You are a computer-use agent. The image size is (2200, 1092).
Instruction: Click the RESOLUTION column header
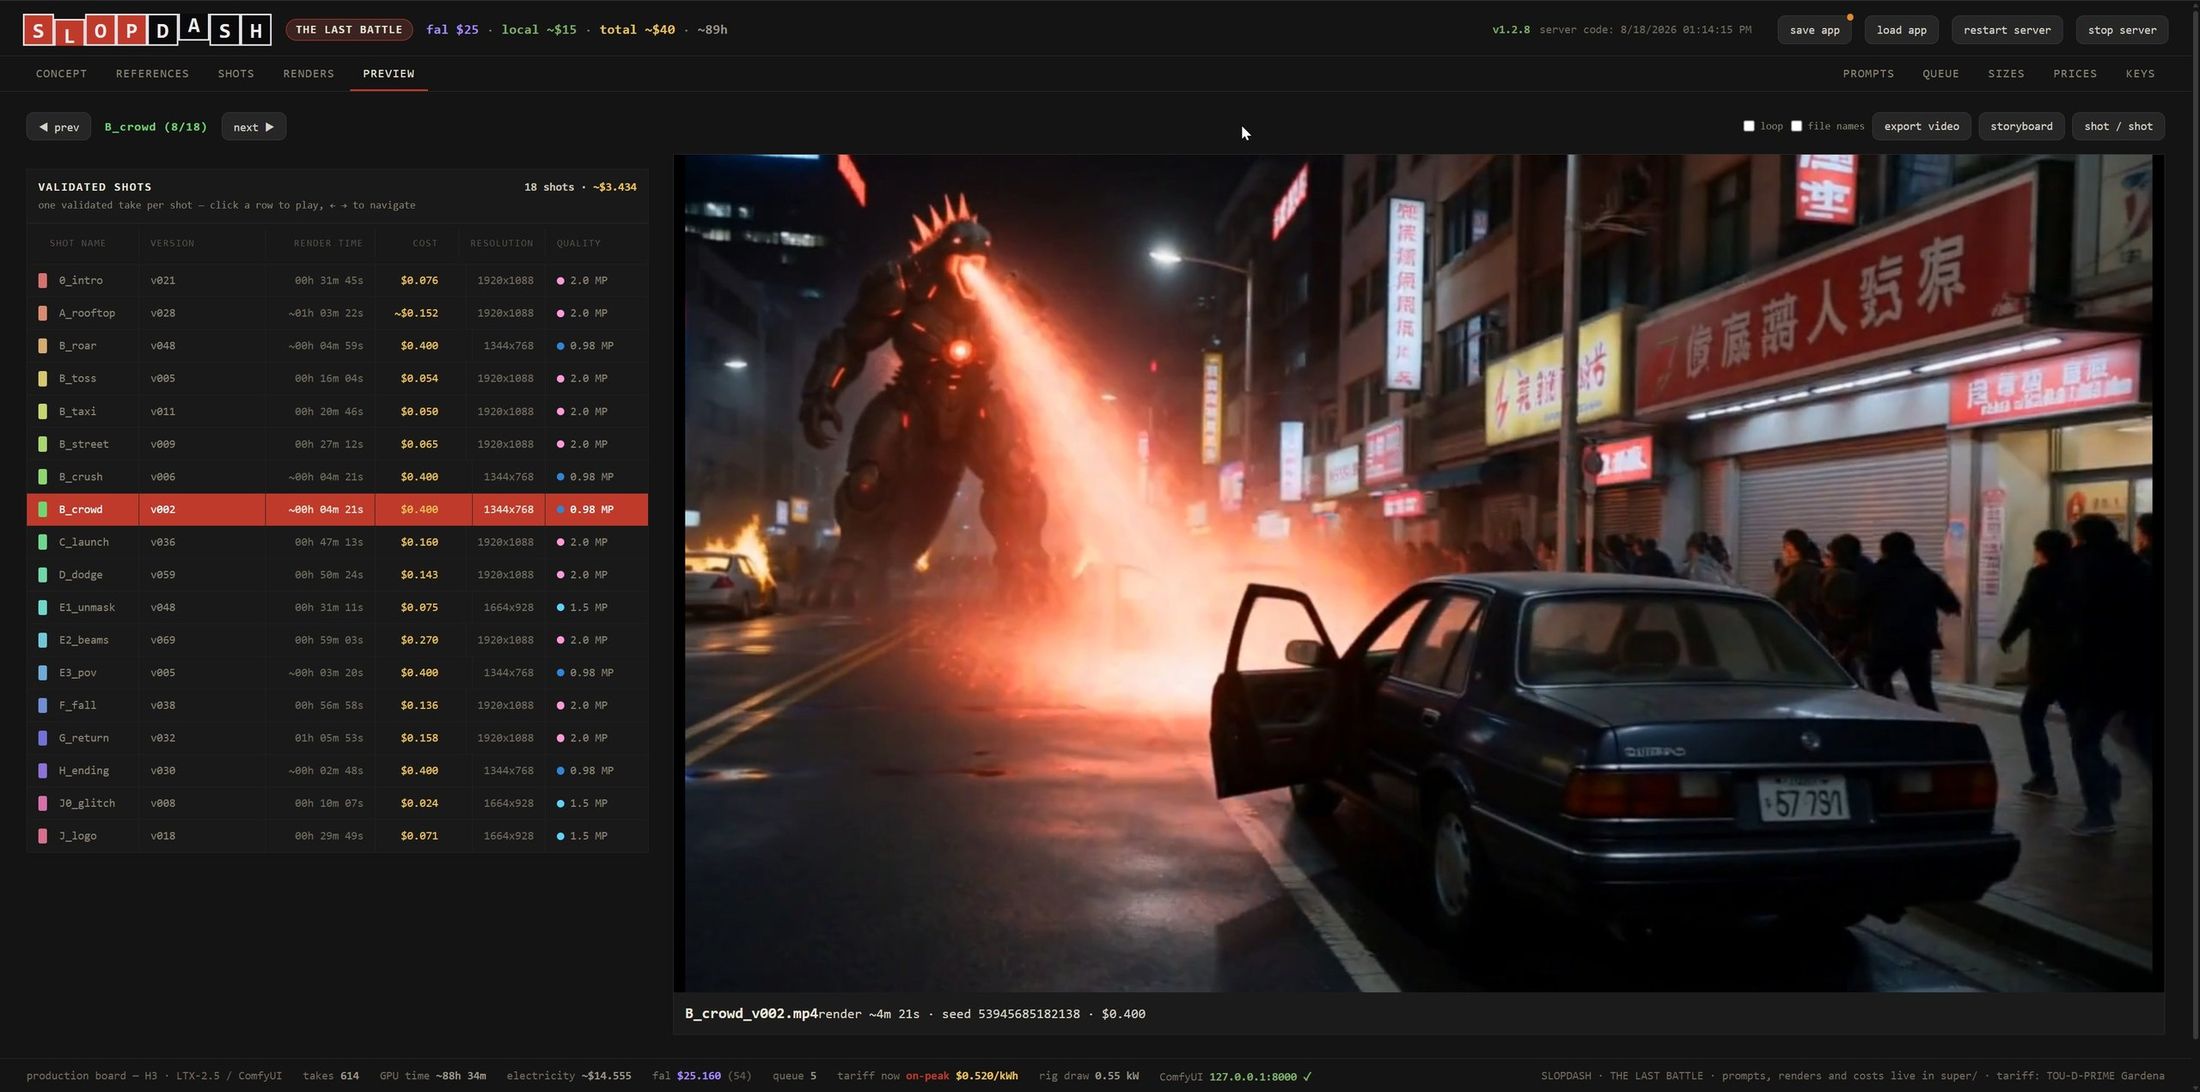501,243
